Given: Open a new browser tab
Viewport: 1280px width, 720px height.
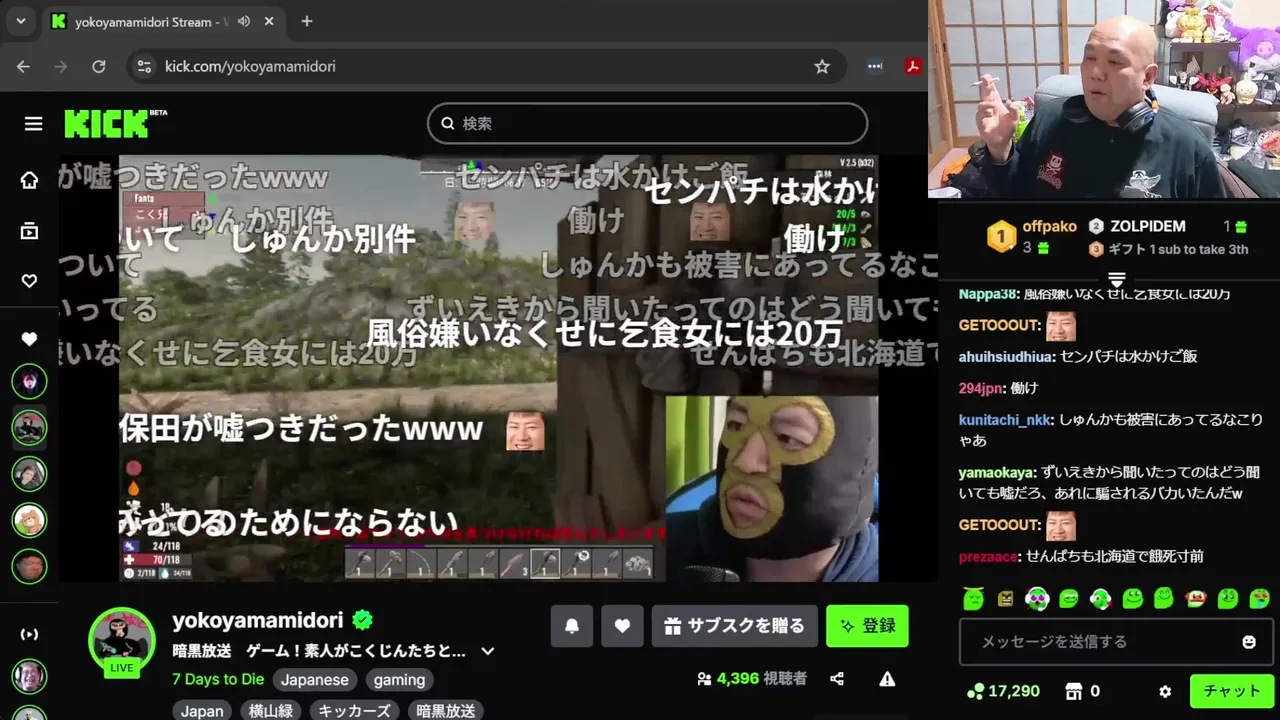Looking at the screenshot, I should tap(307, 21).
